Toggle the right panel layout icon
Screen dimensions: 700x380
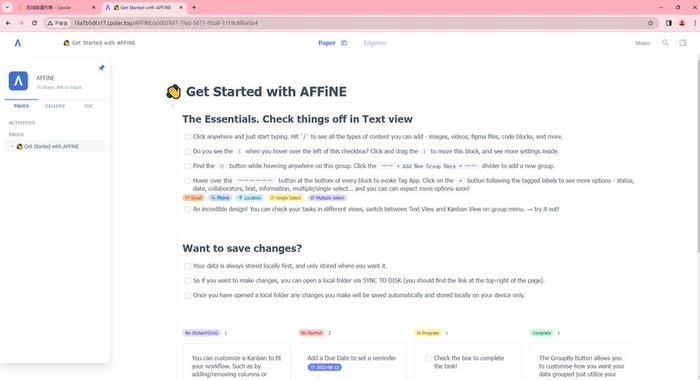683,43
